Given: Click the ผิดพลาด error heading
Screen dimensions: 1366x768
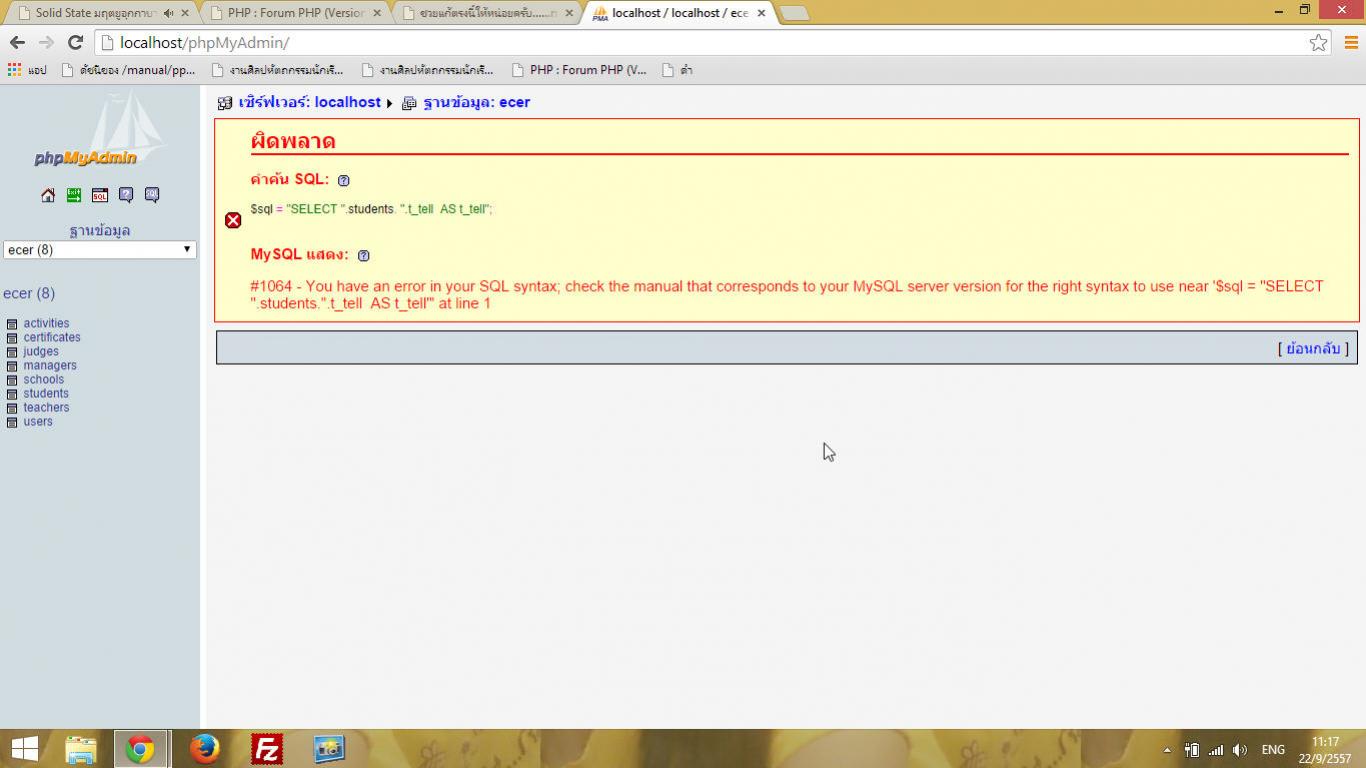Looking at the screenshot, I should 293,141.
